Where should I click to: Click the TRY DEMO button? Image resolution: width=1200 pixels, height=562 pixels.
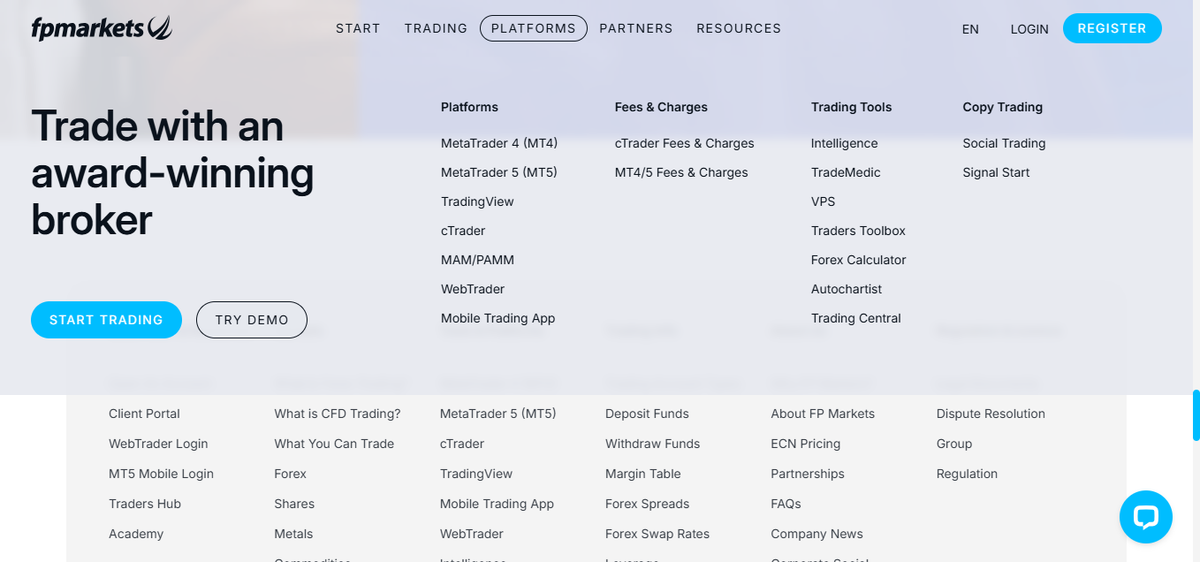click(252, 320)
